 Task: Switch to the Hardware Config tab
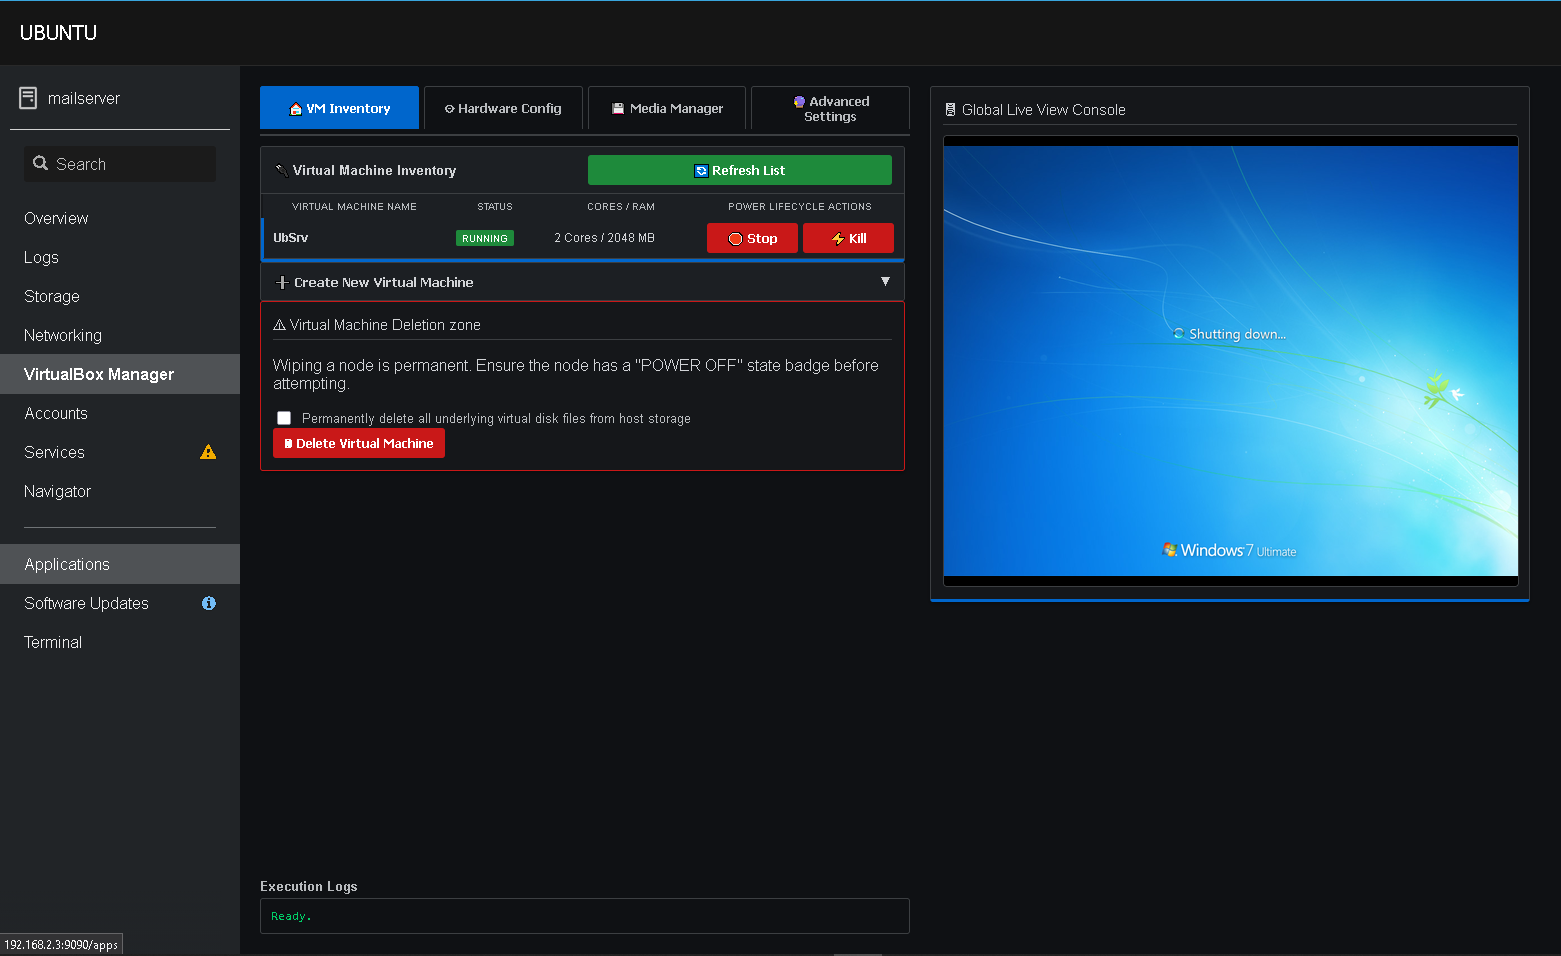click(x=503, y=108)
